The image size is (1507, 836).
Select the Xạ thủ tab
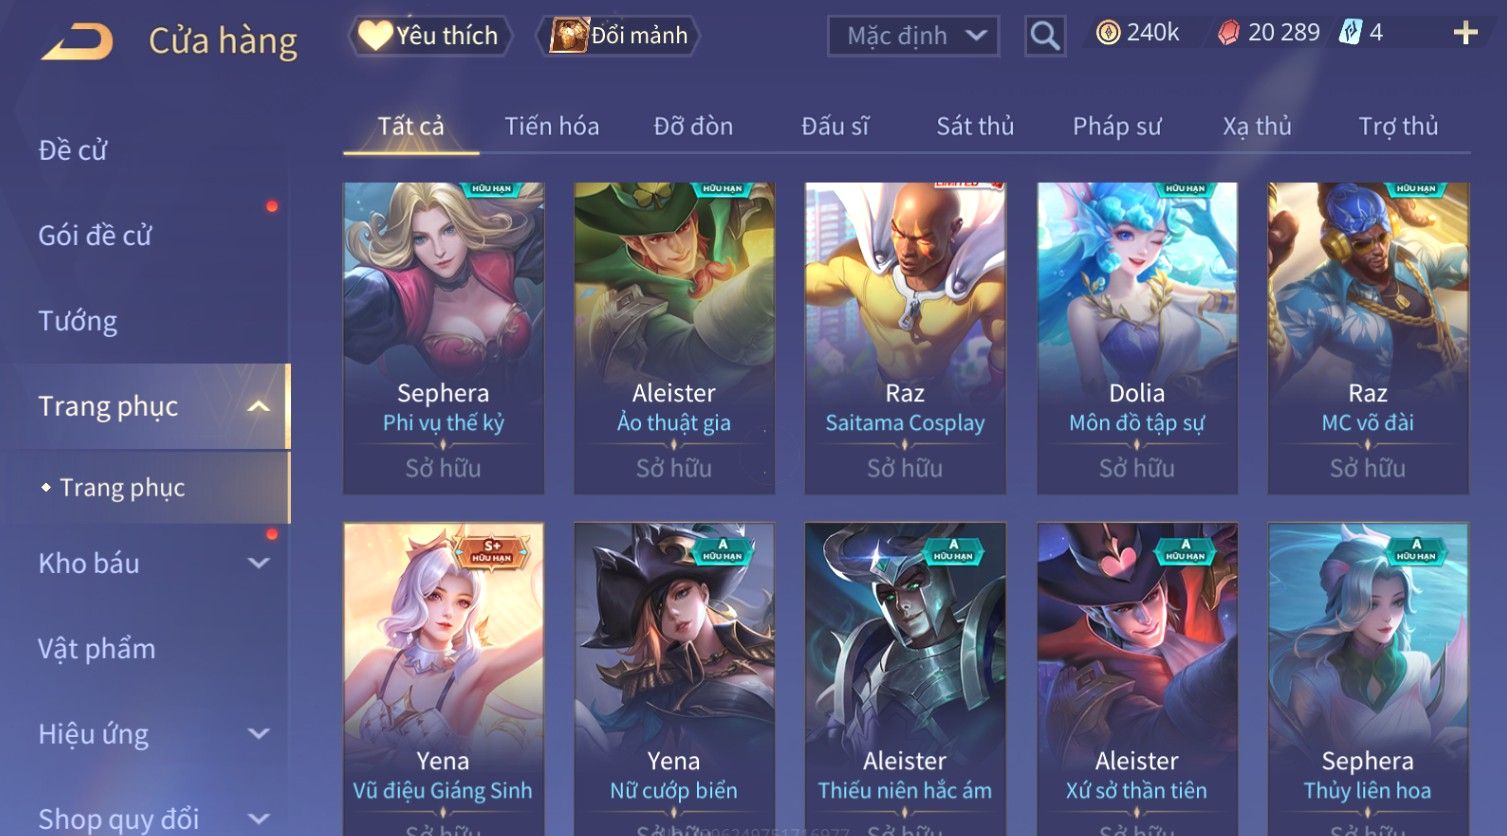coord(1257,126)
